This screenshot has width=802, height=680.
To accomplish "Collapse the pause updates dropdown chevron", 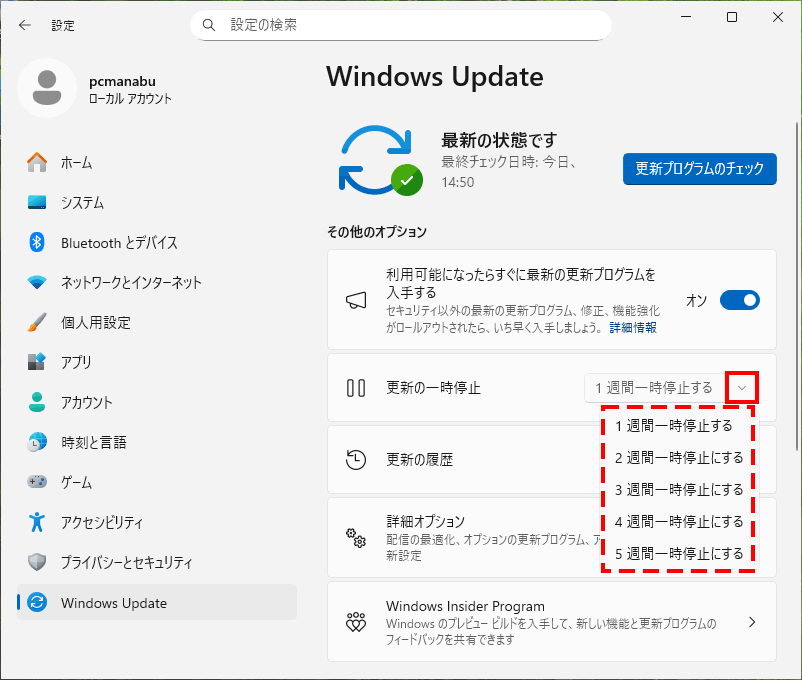I will click(742, 388).
